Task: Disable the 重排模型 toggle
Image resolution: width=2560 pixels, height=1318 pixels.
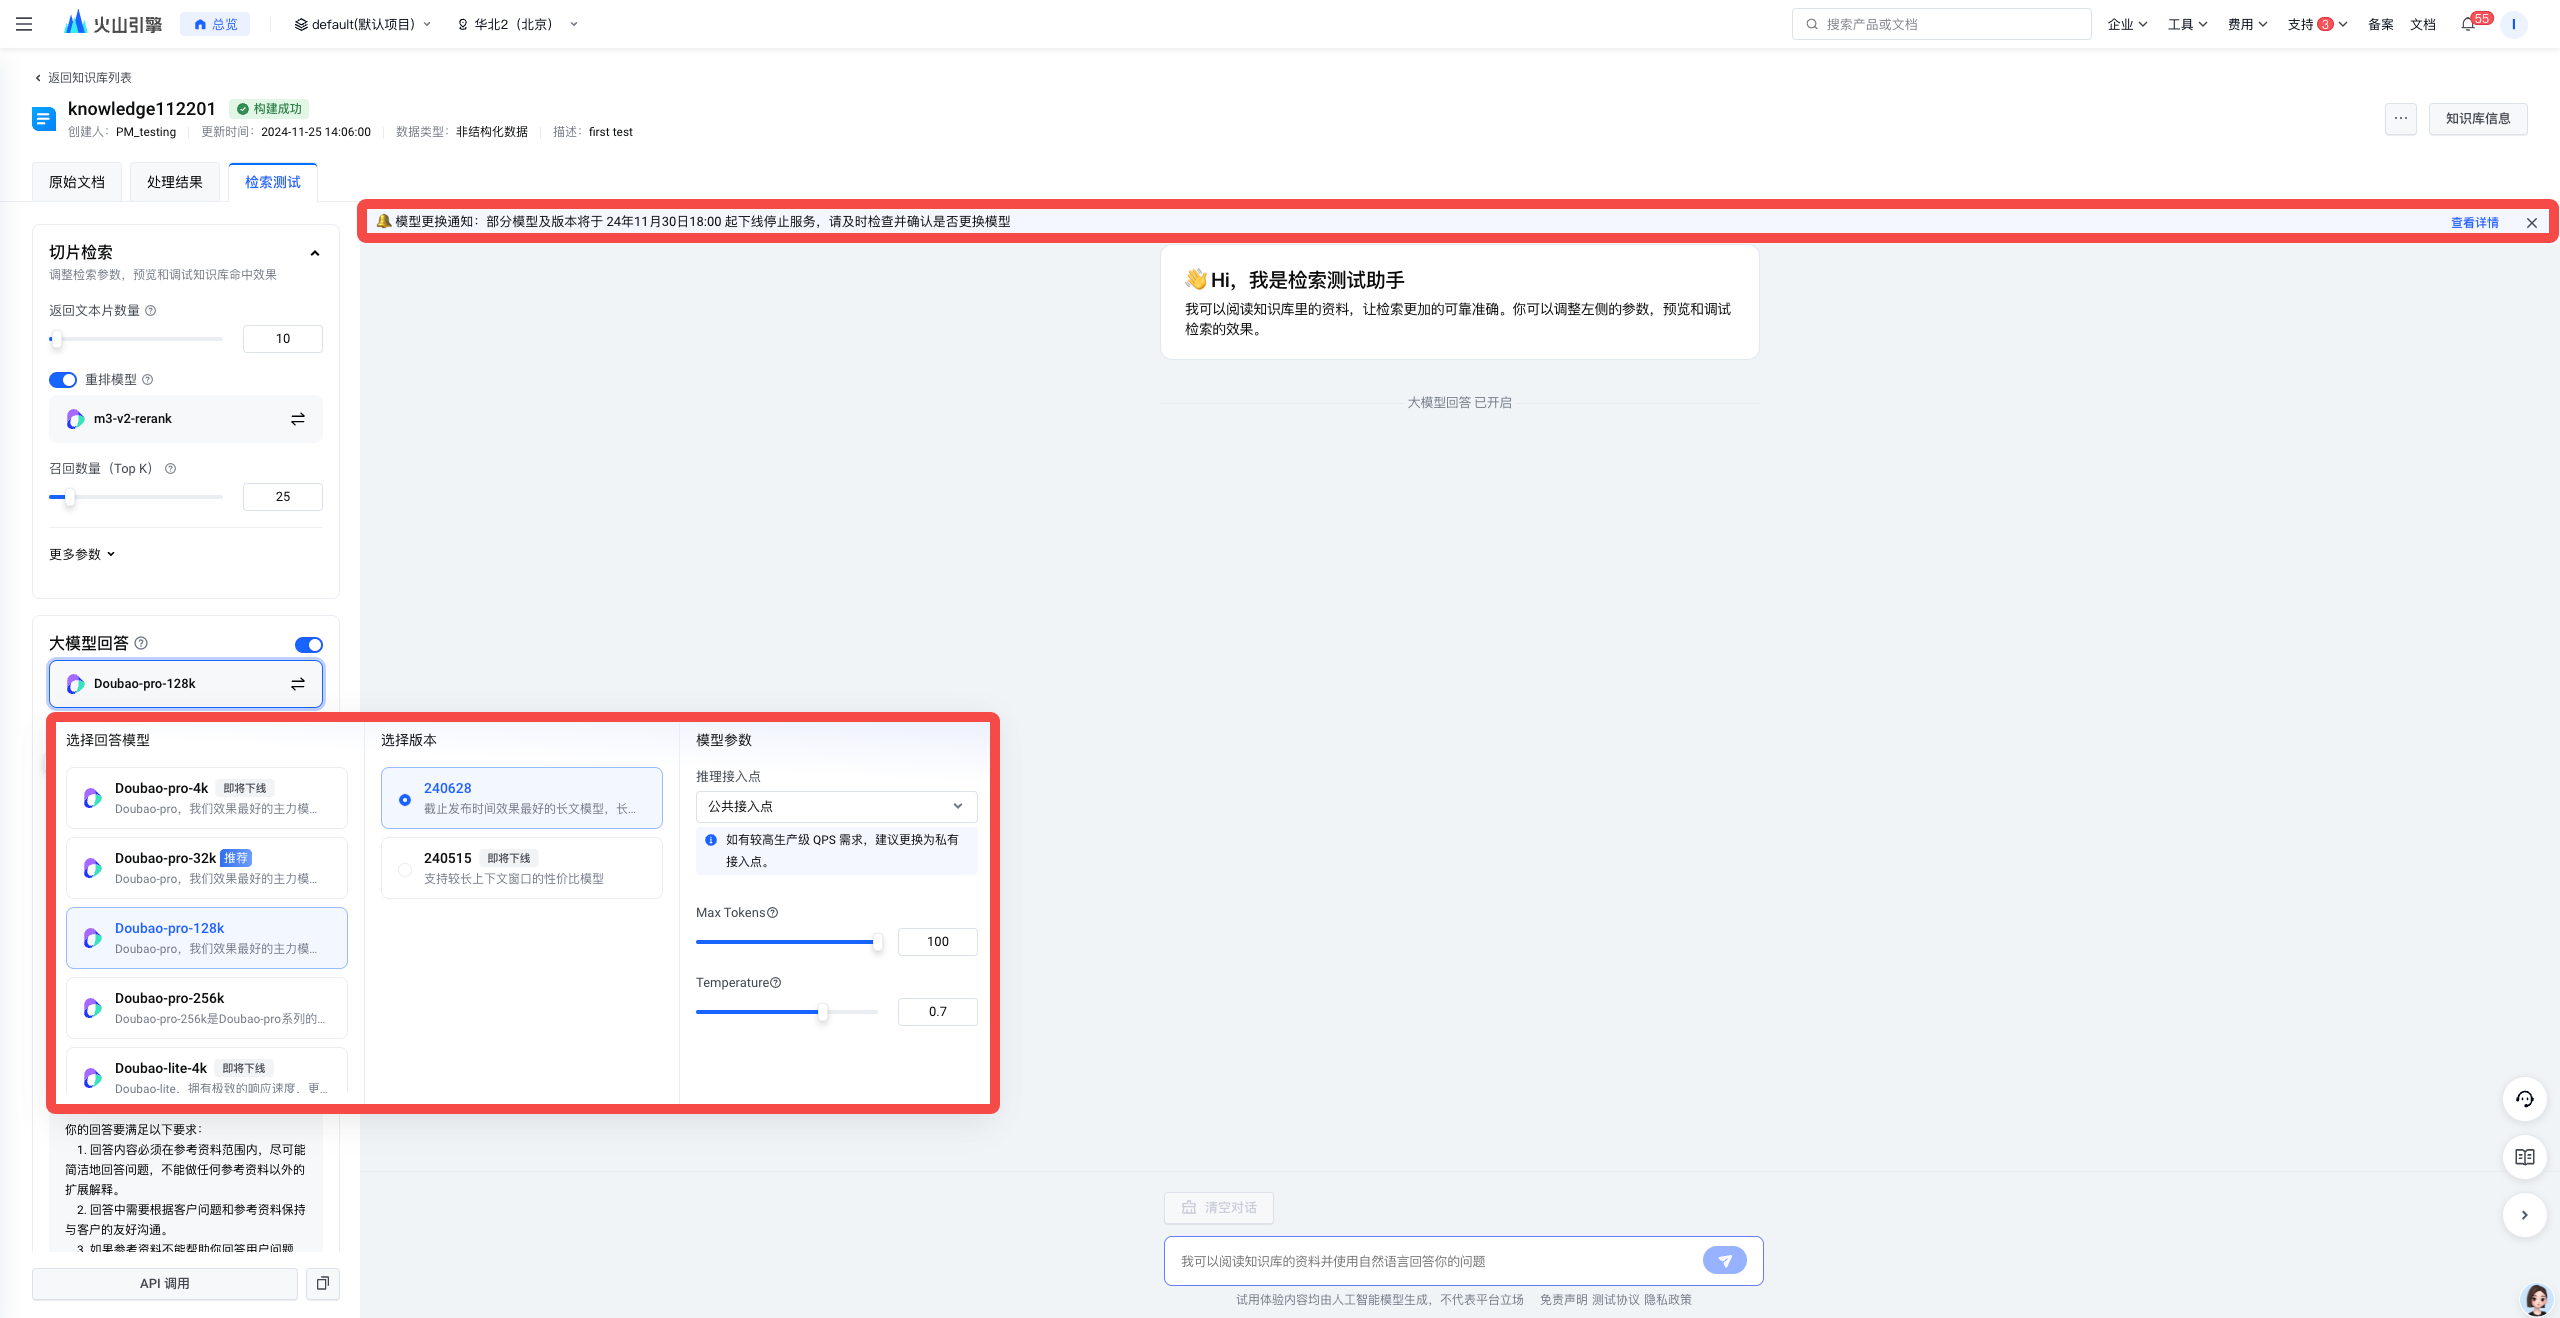Action: click(63, 380)
